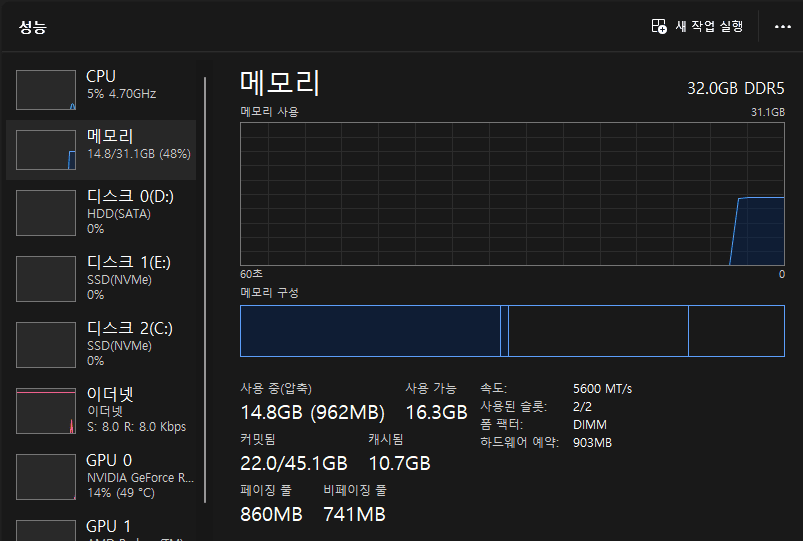
Task: Click the 10.7GB cached value
Action: coord(399,464)
